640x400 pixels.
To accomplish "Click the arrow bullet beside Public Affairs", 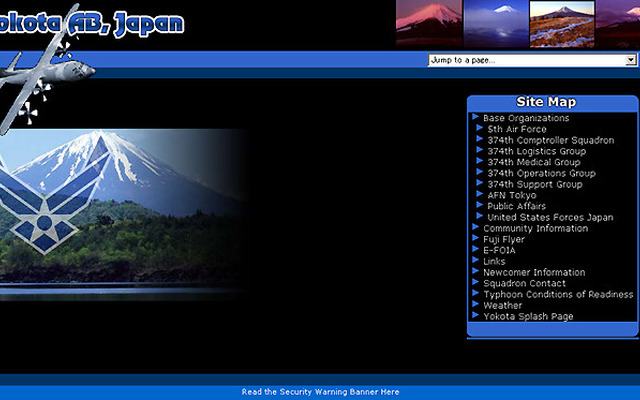I will (x=480, y=205).
